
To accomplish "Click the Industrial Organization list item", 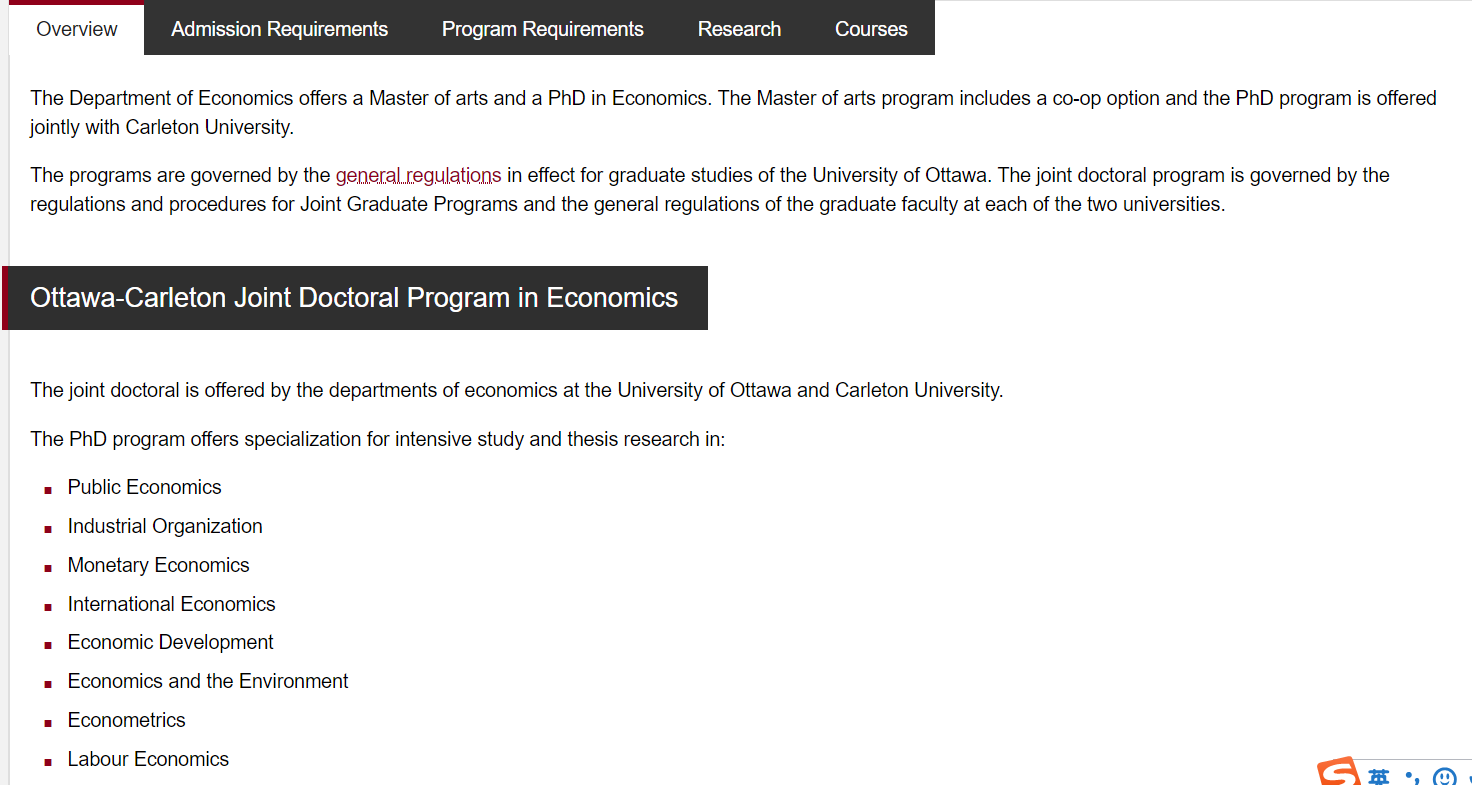I will pos(165,526).
